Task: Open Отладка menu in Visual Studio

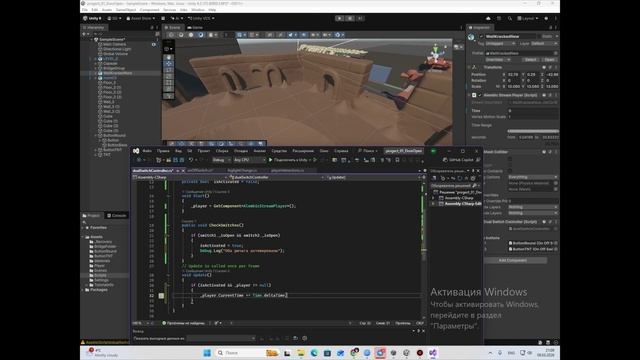Action: [241, 151]
